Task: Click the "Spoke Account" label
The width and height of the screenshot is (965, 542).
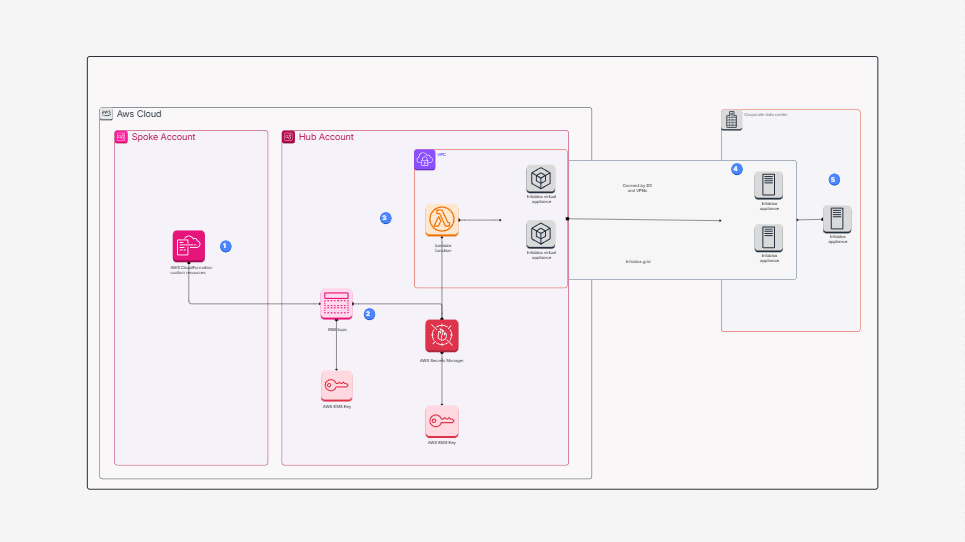Action: point(163,137)
